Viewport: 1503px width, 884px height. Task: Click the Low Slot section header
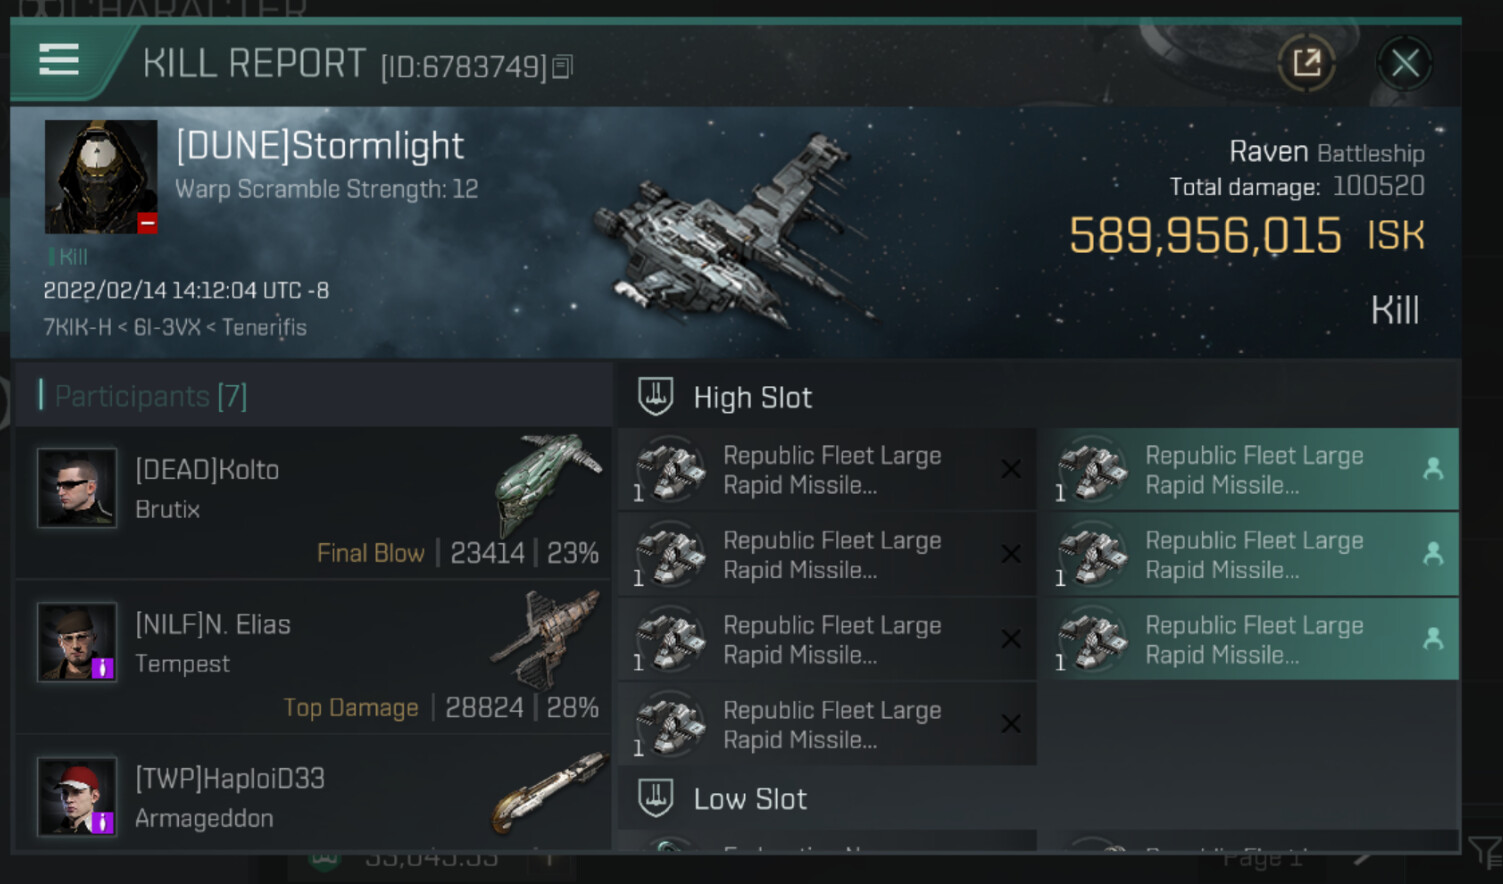[750, 799]
